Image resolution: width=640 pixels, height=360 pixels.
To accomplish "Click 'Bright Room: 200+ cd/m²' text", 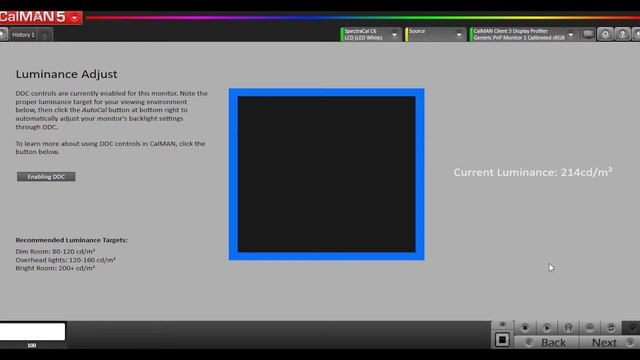I will point(56,268).
